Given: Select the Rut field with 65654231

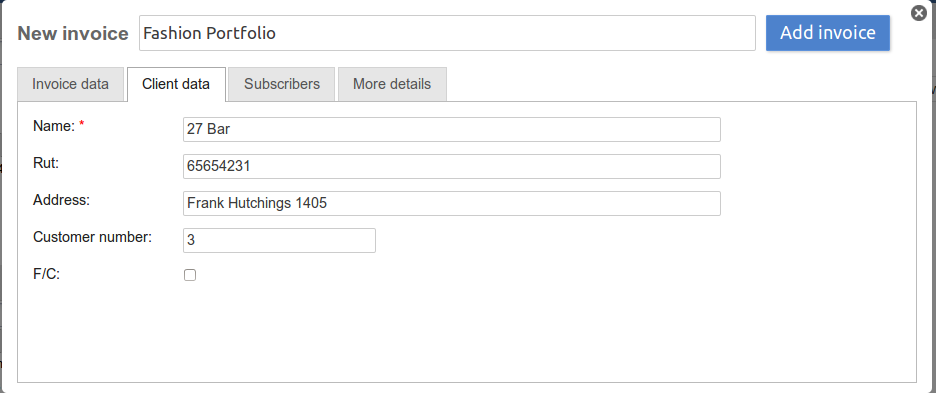Looking at the screenshot, I should click(452, 167).
